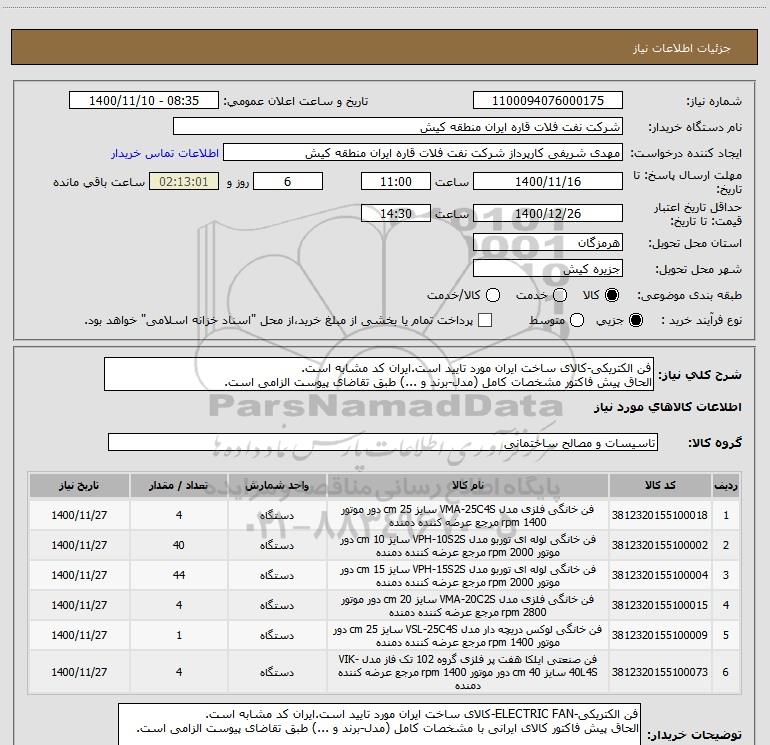Click the remaining days field showing 6
770x745 pixels.
point(288,181)
